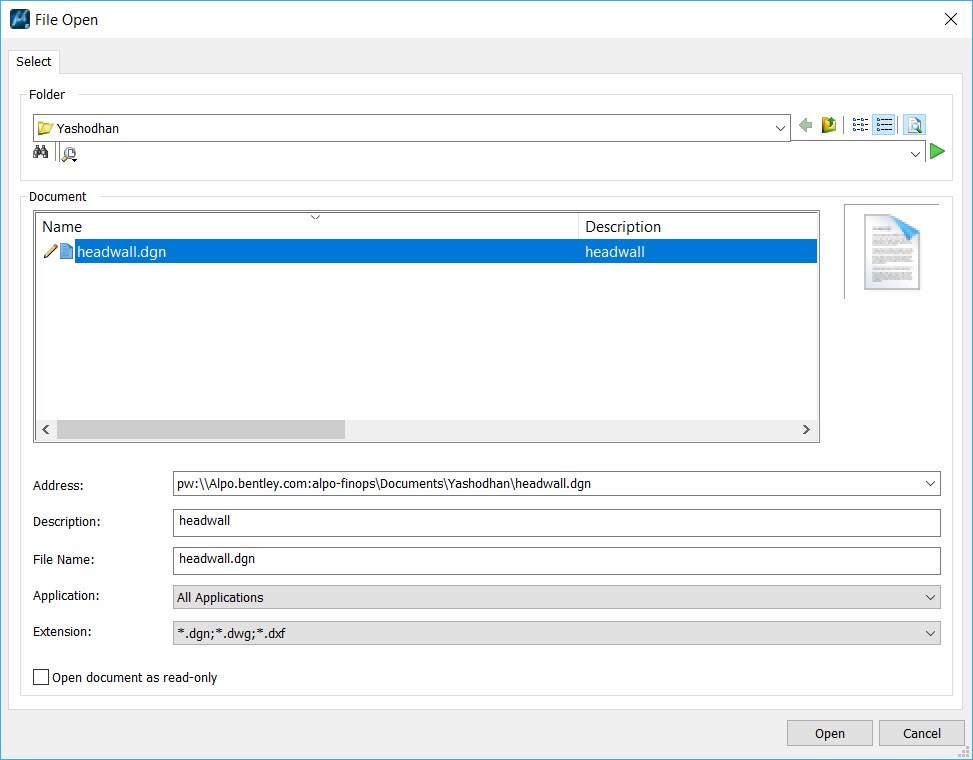
Task: Click the Open button
Action: pyautogui.click(x=829, y=733)
